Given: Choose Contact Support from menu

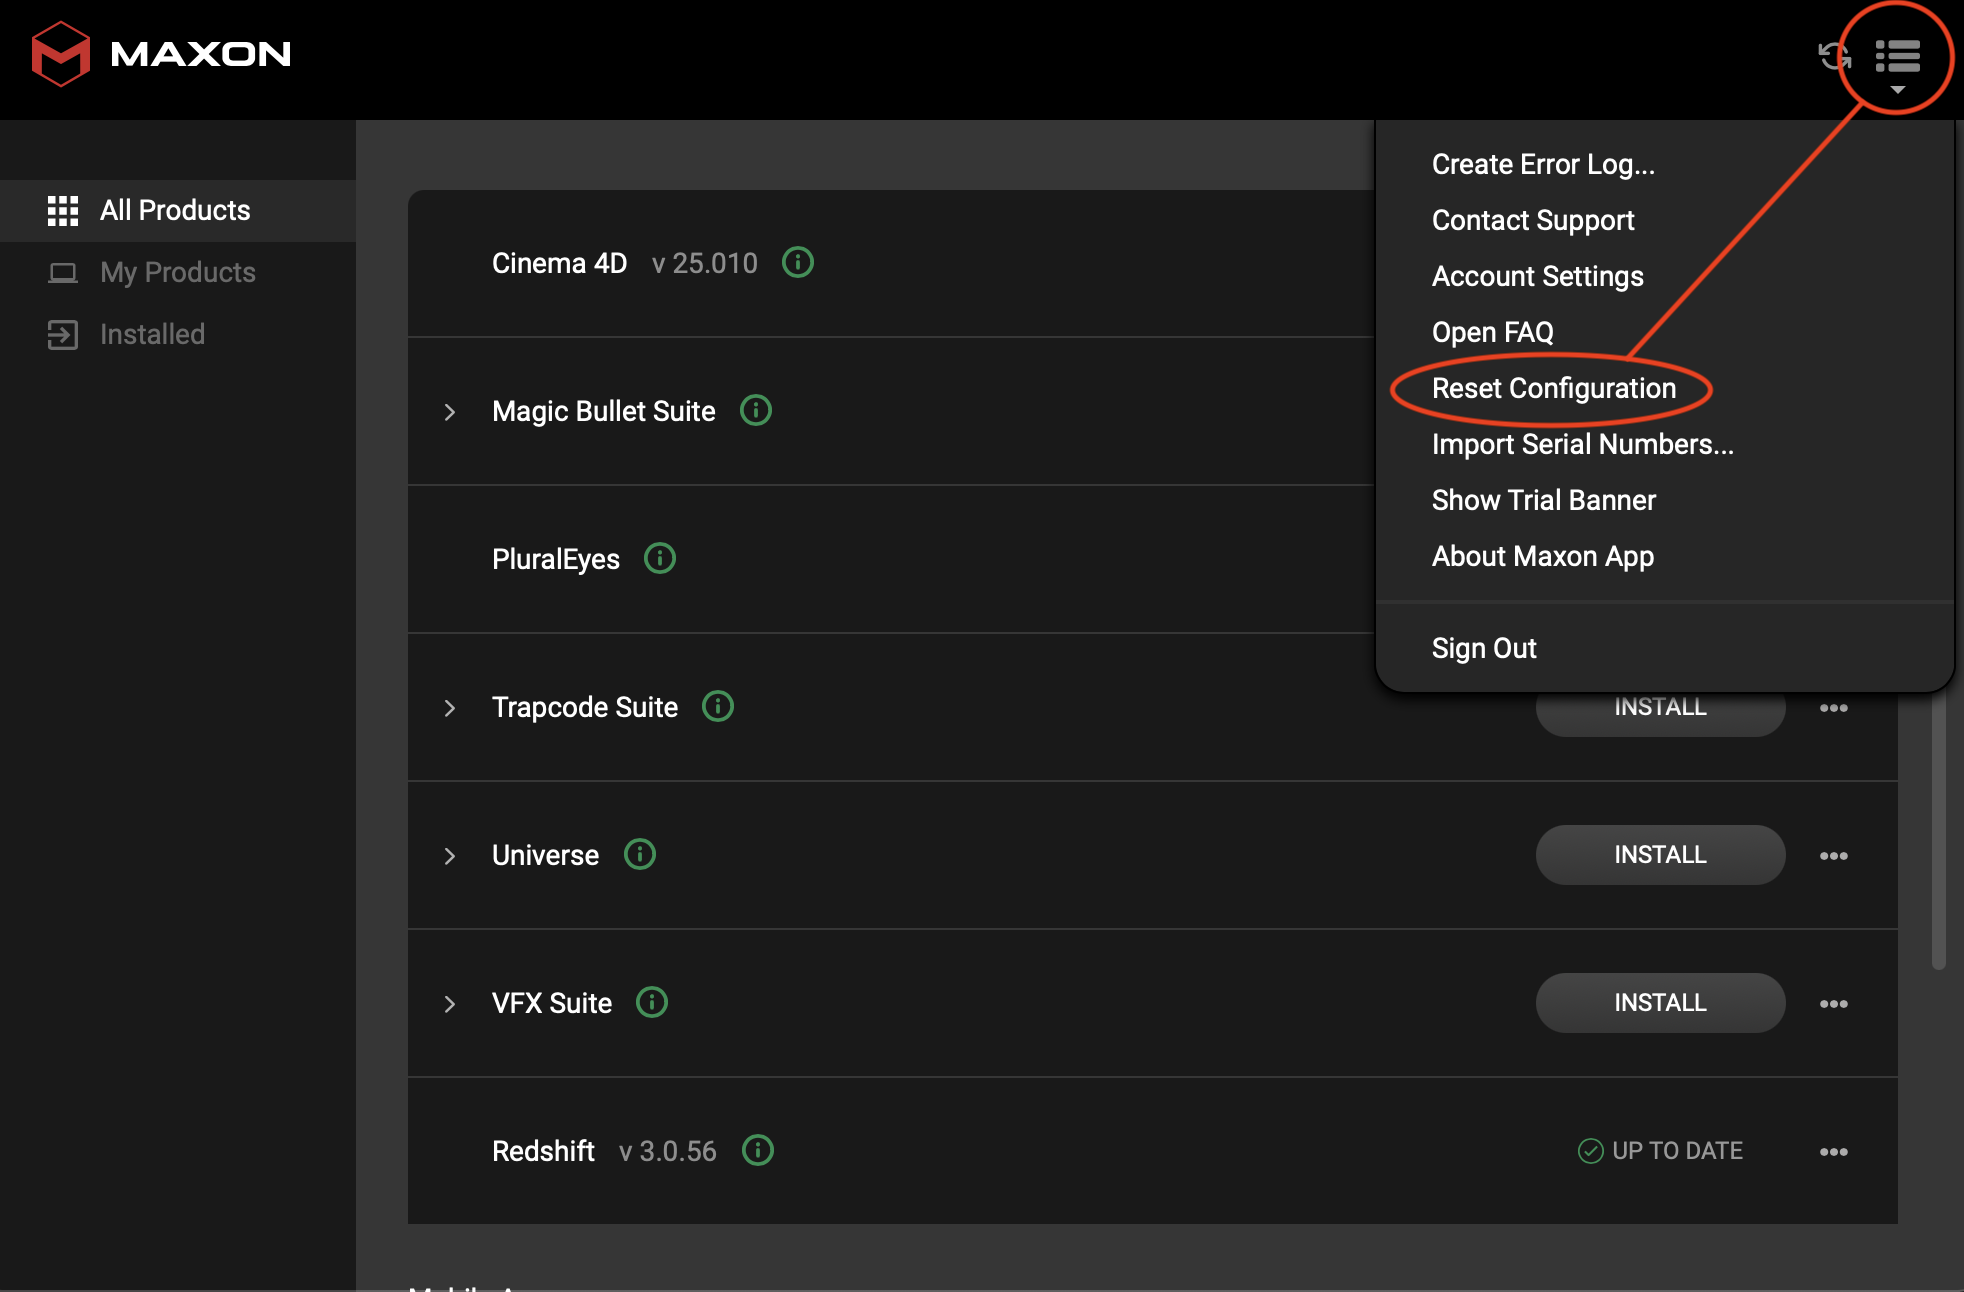Looking at the screenshot, I should (x=1533, y=220).
